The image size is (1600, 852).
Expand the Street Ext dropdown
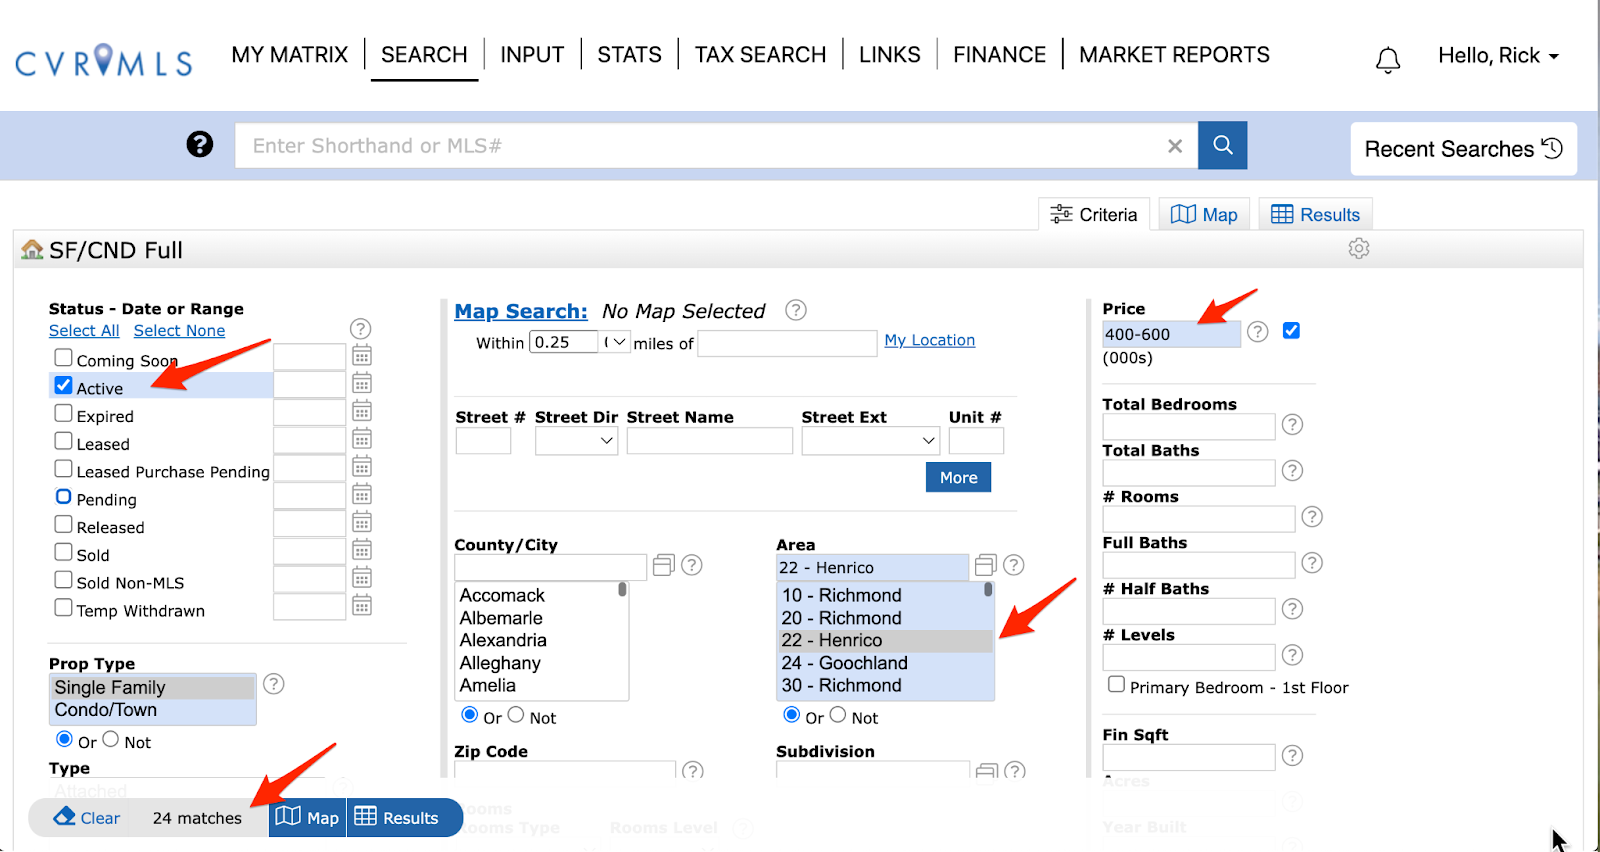871,441
